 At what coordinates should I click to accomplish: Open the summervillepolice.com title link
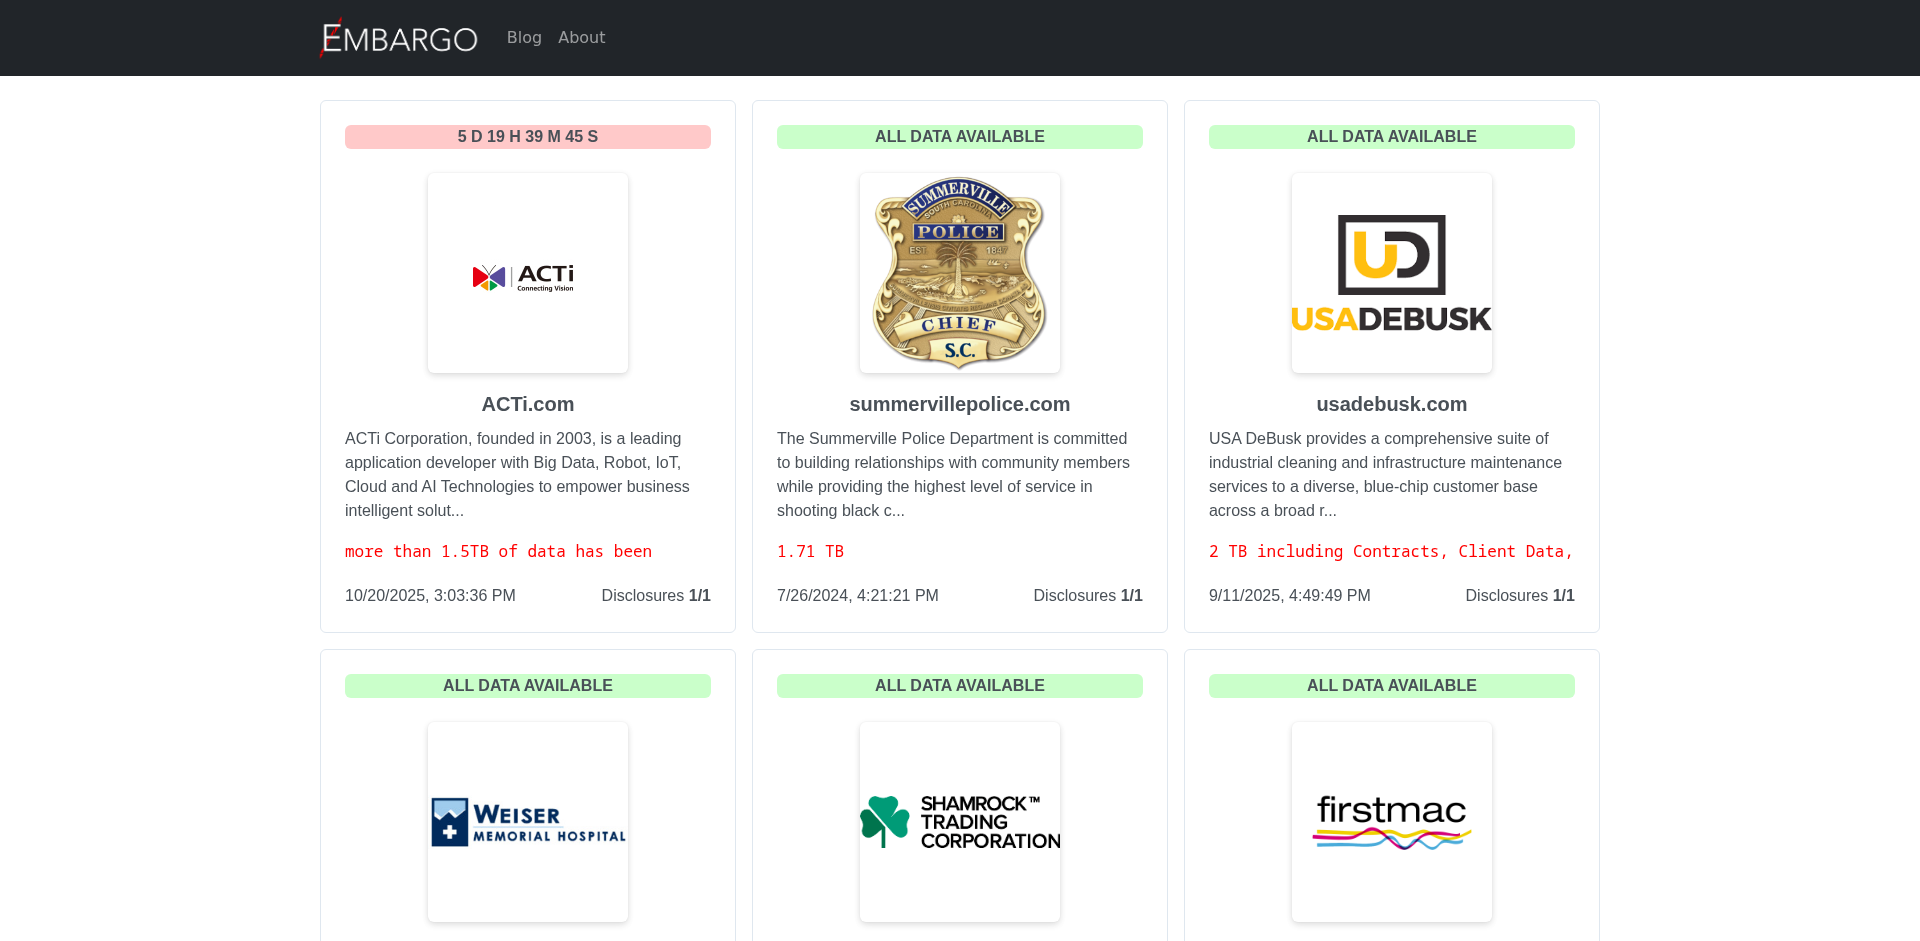click(959, 404)
